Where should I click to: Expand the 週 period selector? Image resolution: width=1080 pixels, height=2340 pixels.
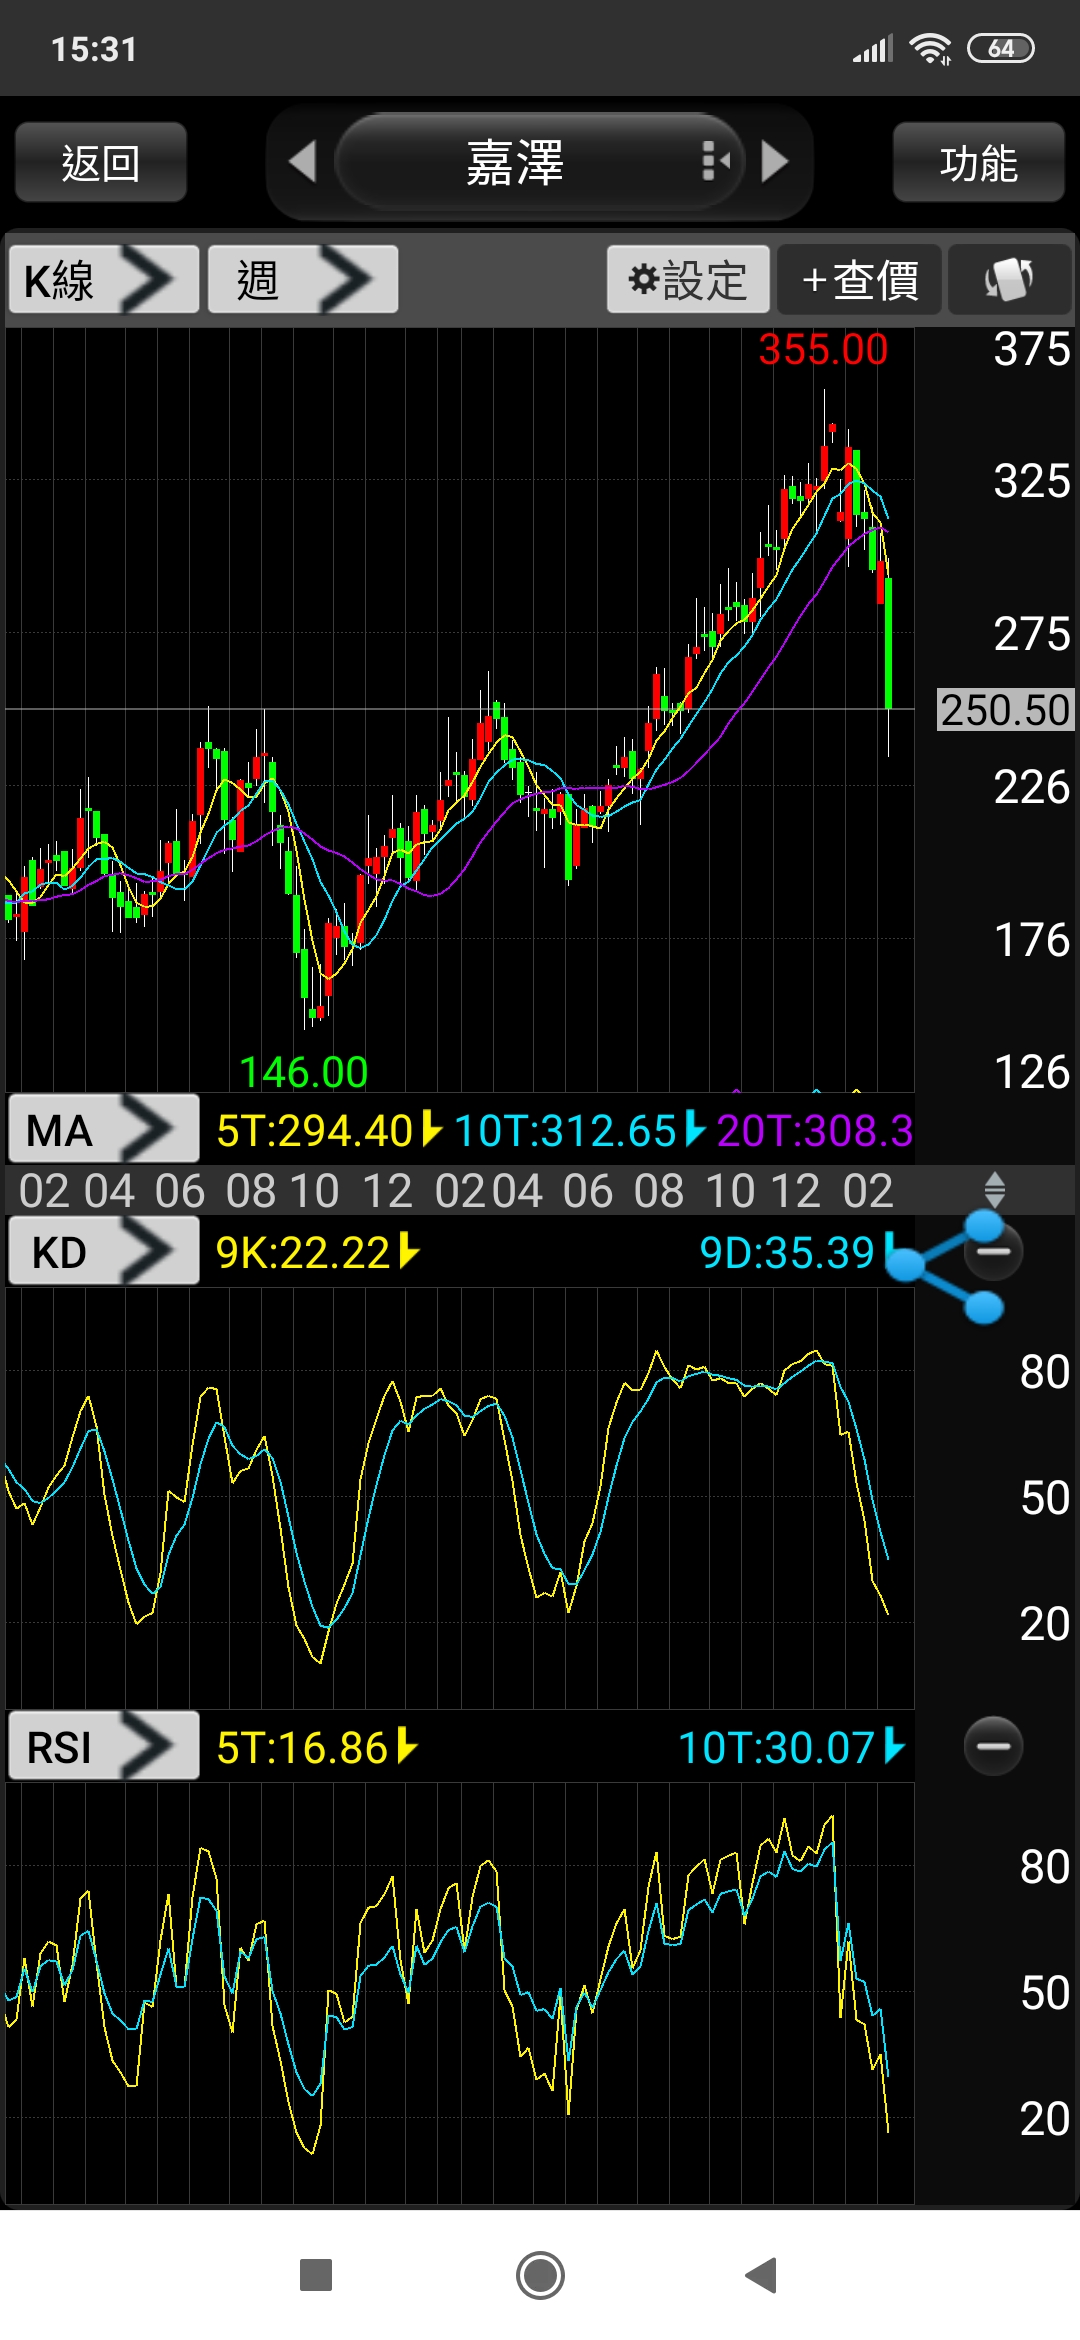click(x=302, y=280)
